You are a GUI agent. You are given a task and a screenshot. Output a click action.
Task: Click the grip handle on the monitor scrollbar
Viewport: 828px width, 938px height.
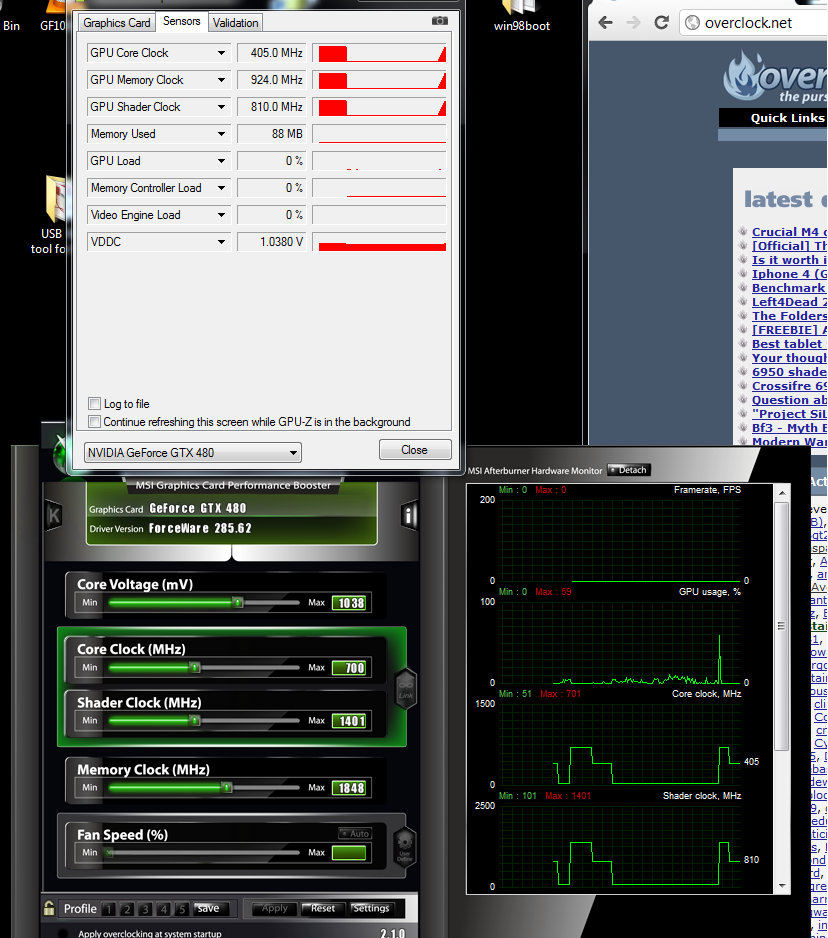[x=781, y=626]
